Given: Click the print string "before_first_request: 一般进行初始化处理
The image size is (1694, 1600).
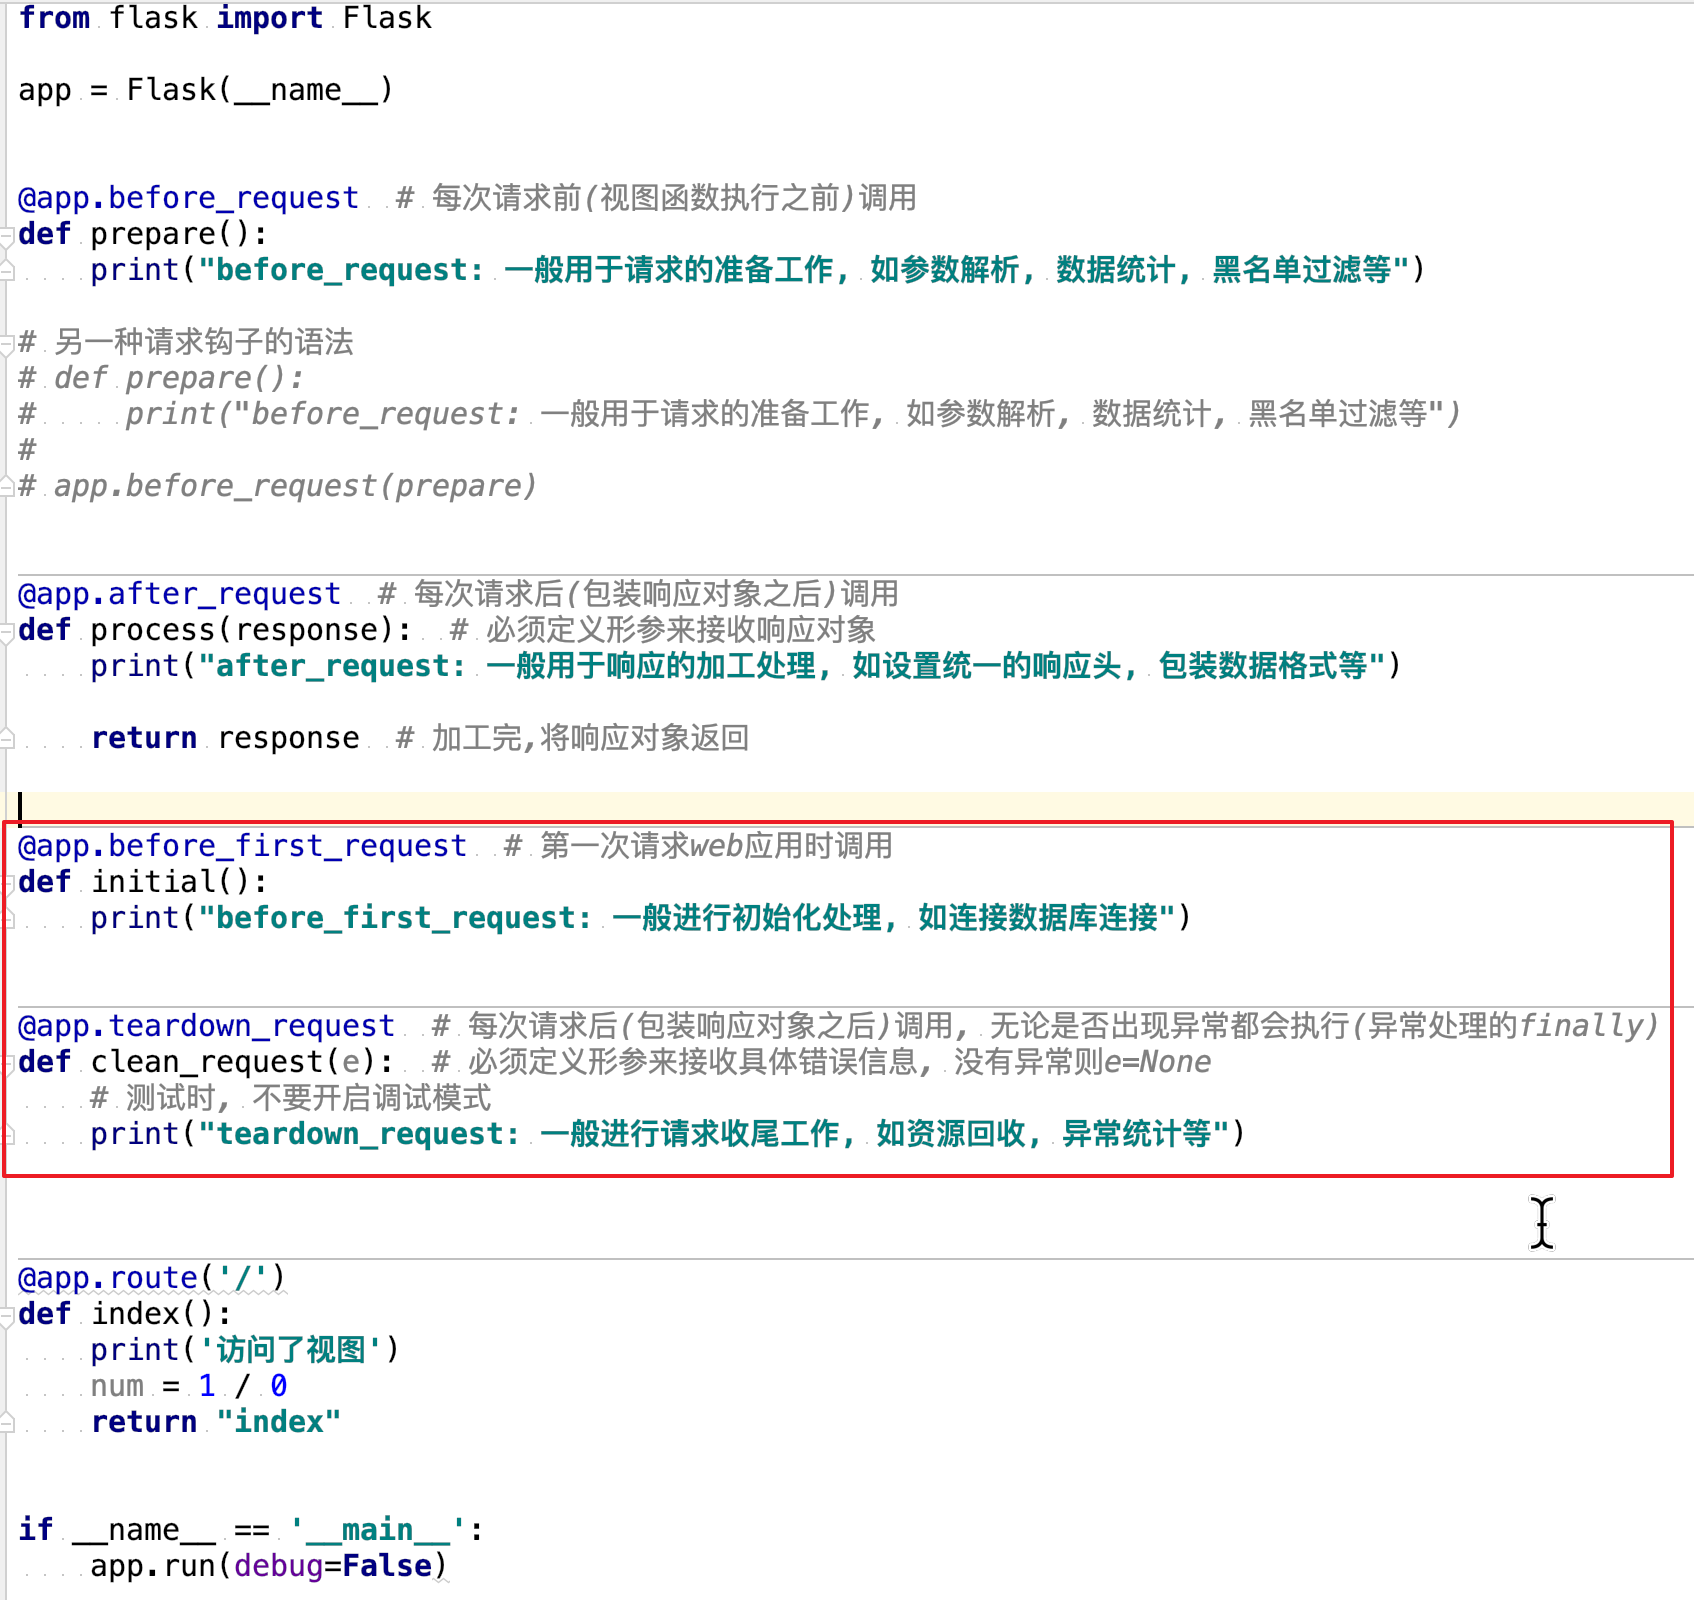Looking at the screenshot, I should point(686,918).
